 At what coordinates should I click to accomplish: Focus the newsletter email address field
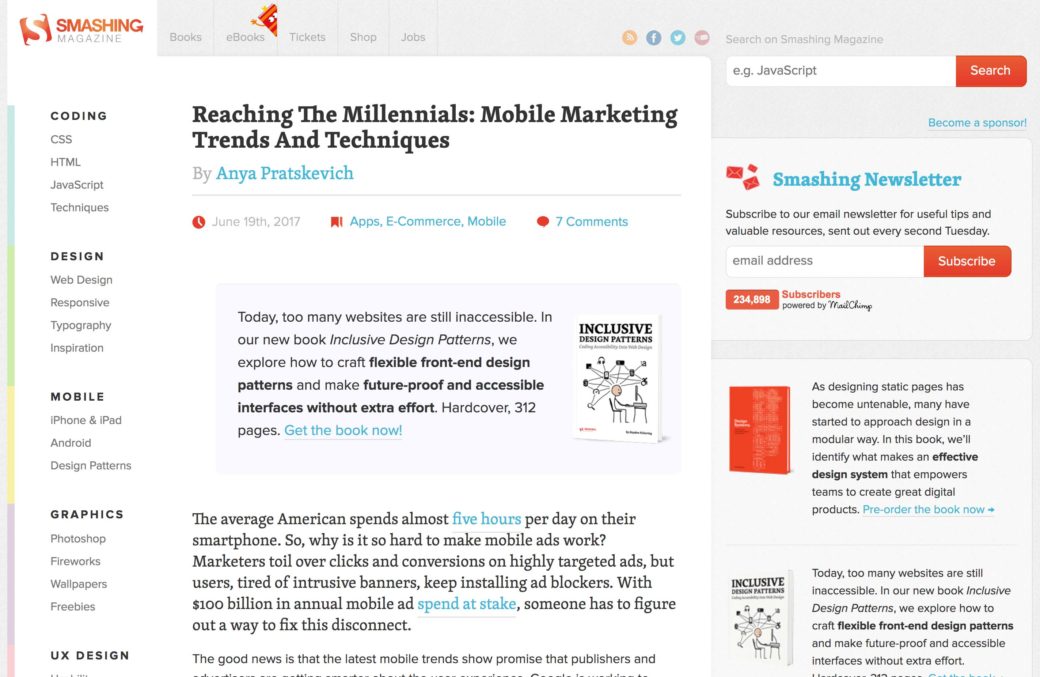click(x=824, y=261)
